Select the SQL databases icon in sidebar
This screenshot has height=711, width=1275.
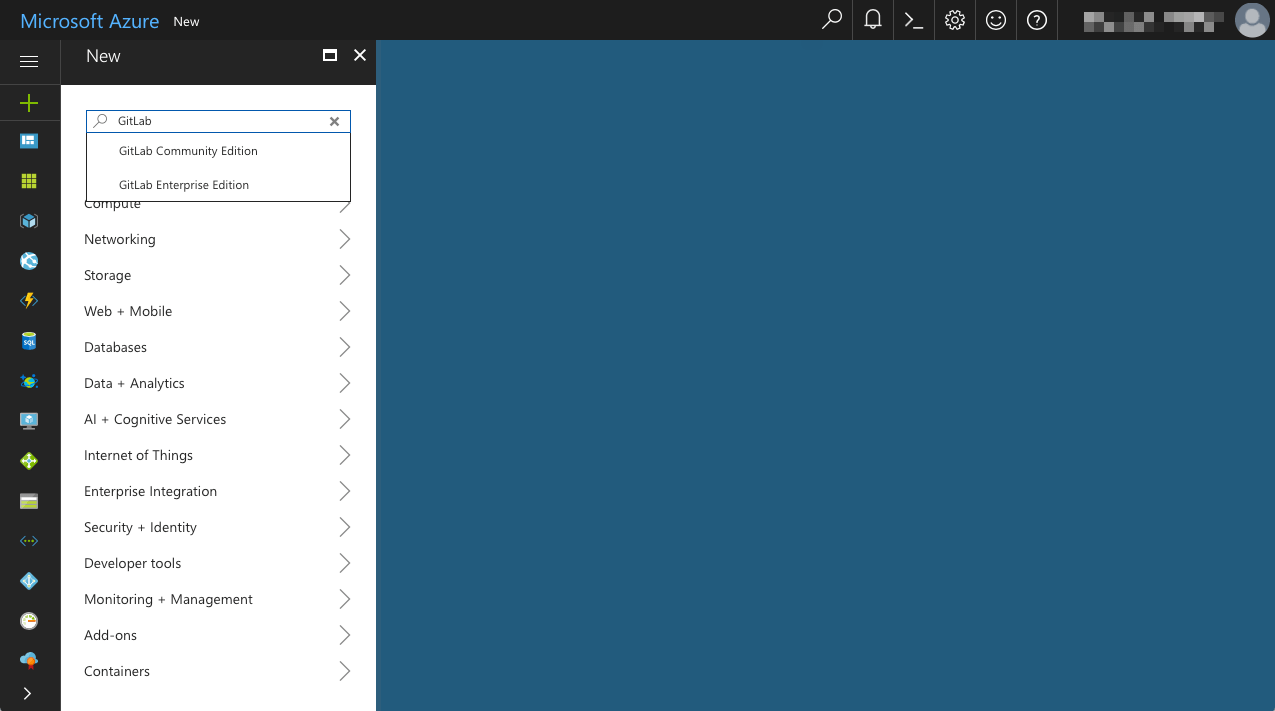click(x=29, y=340)
